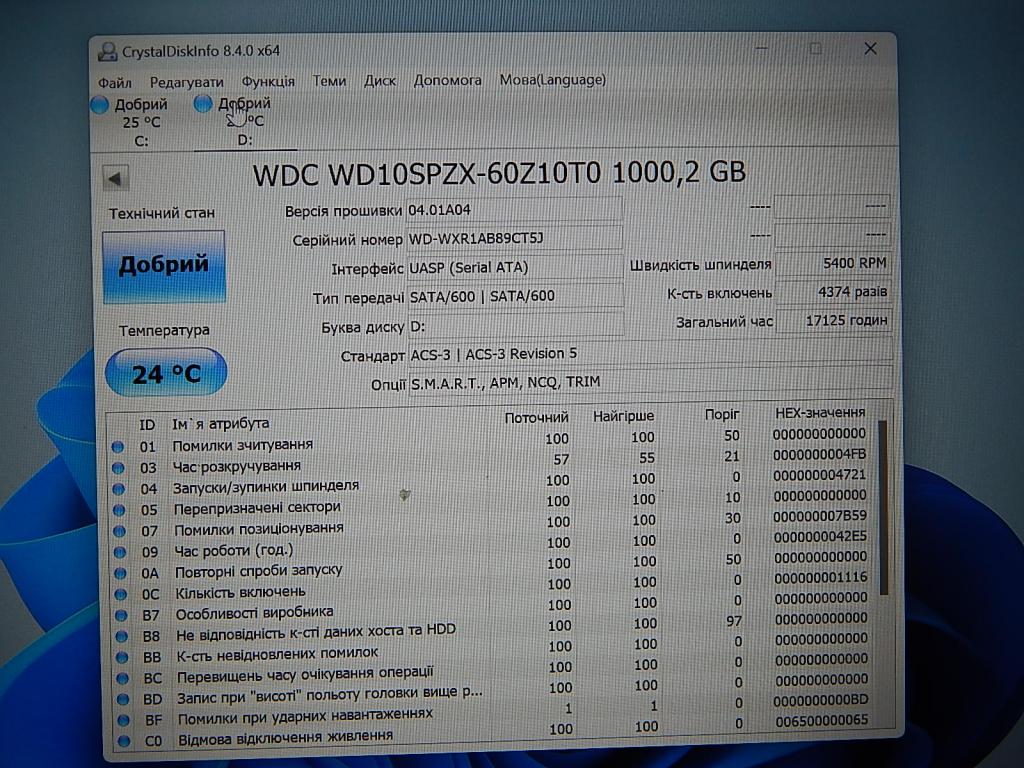Screen dimensions: 1024x768
Task: Click the transfer mode field SATA/600 | SATA/600
Action: 515,296
